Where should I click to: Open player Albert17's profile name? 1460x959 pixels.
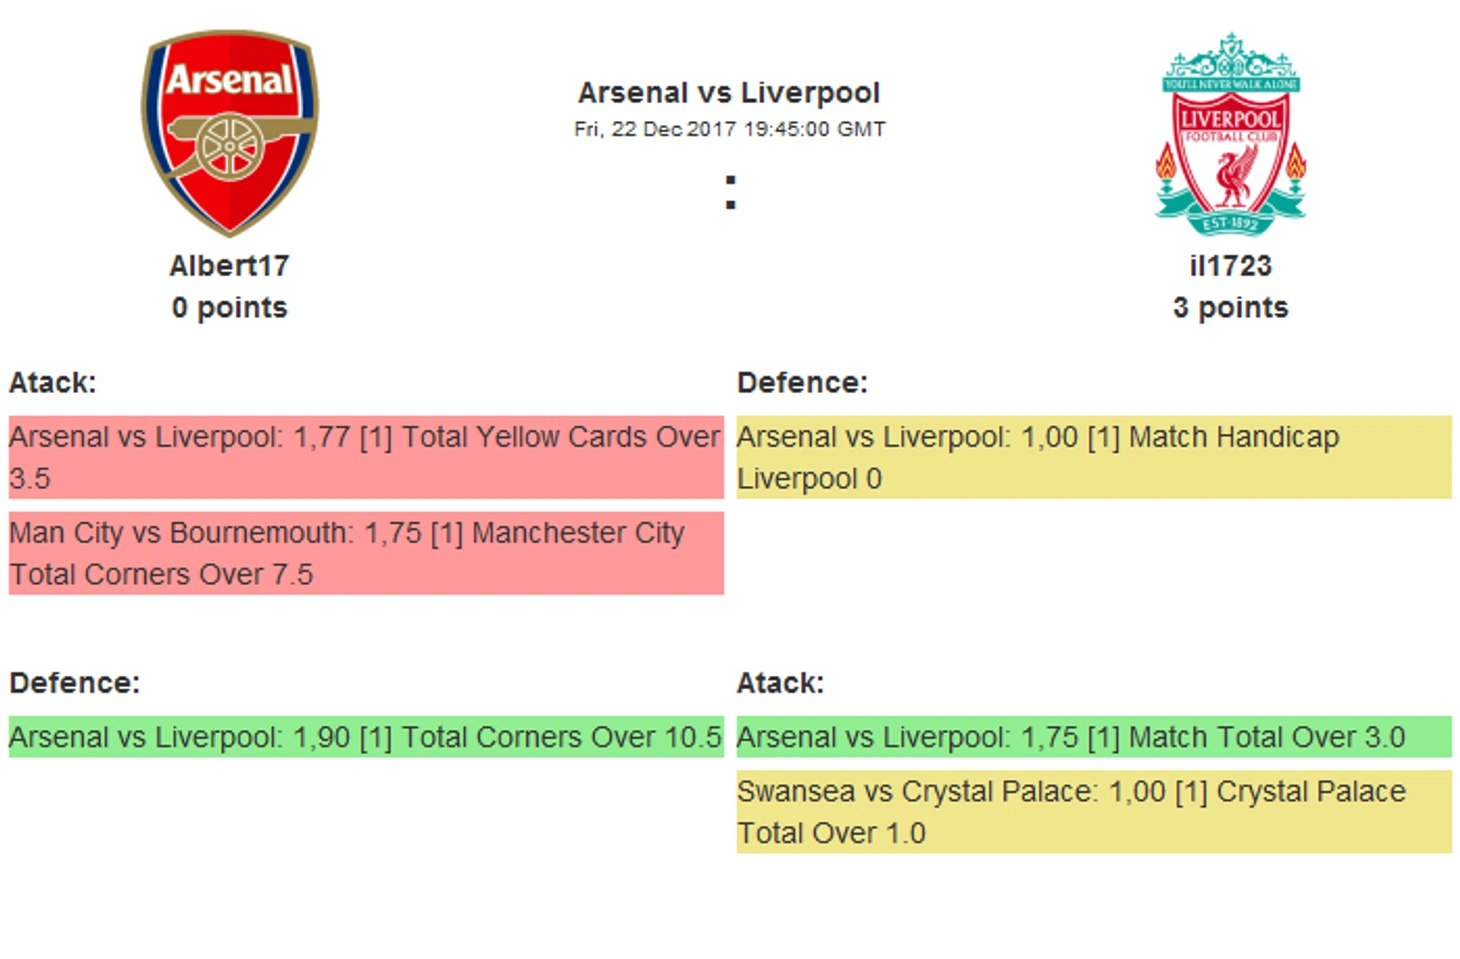pyautogui.click(x=229, y=266)
